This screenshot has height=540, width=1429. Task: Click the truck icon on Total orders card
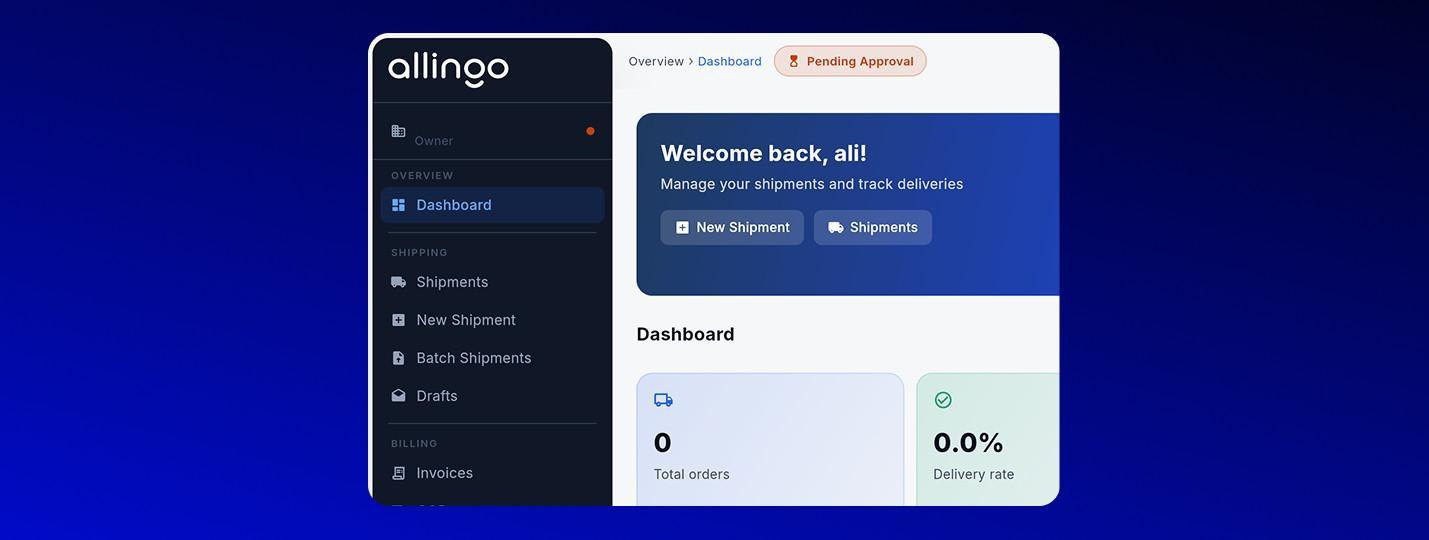point(663,400)
